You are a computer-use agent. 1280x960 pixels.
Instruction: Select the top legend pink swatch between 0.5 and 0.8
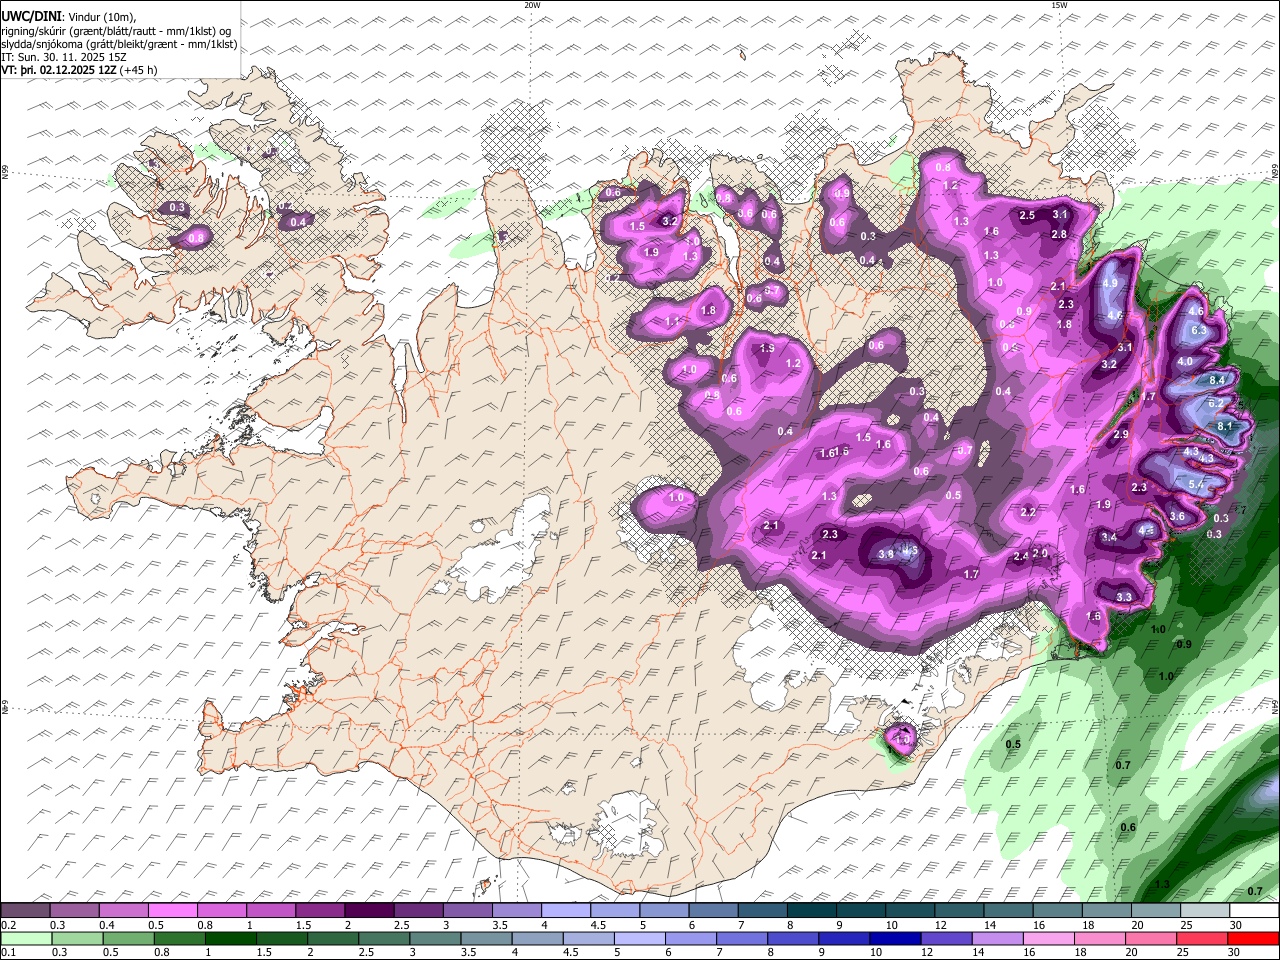173,910
